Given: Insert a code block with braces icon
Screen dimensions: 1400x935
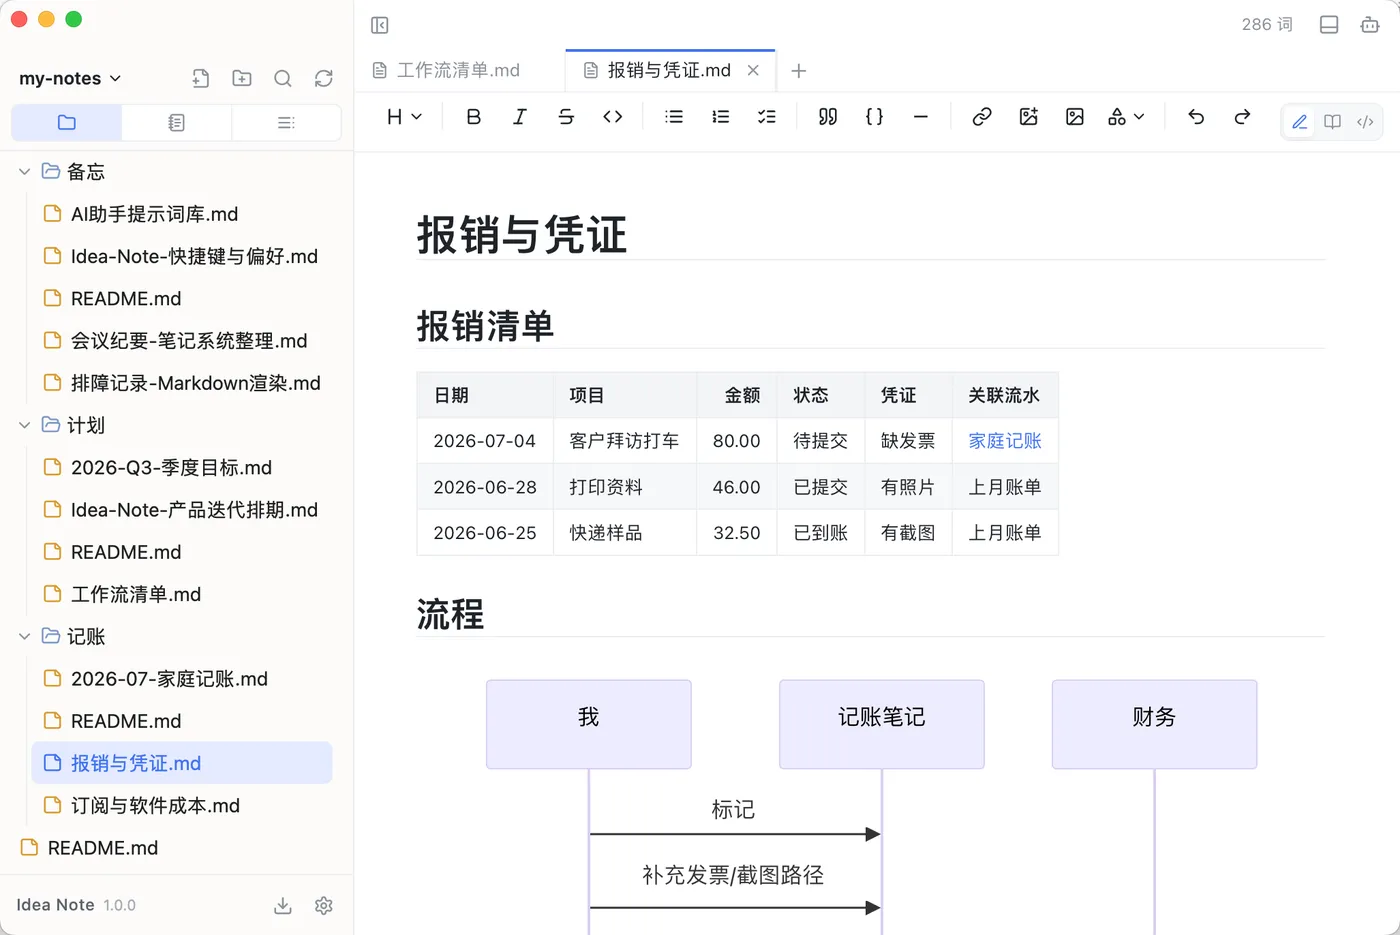Looking at the screenshot, I should (874, 117).
